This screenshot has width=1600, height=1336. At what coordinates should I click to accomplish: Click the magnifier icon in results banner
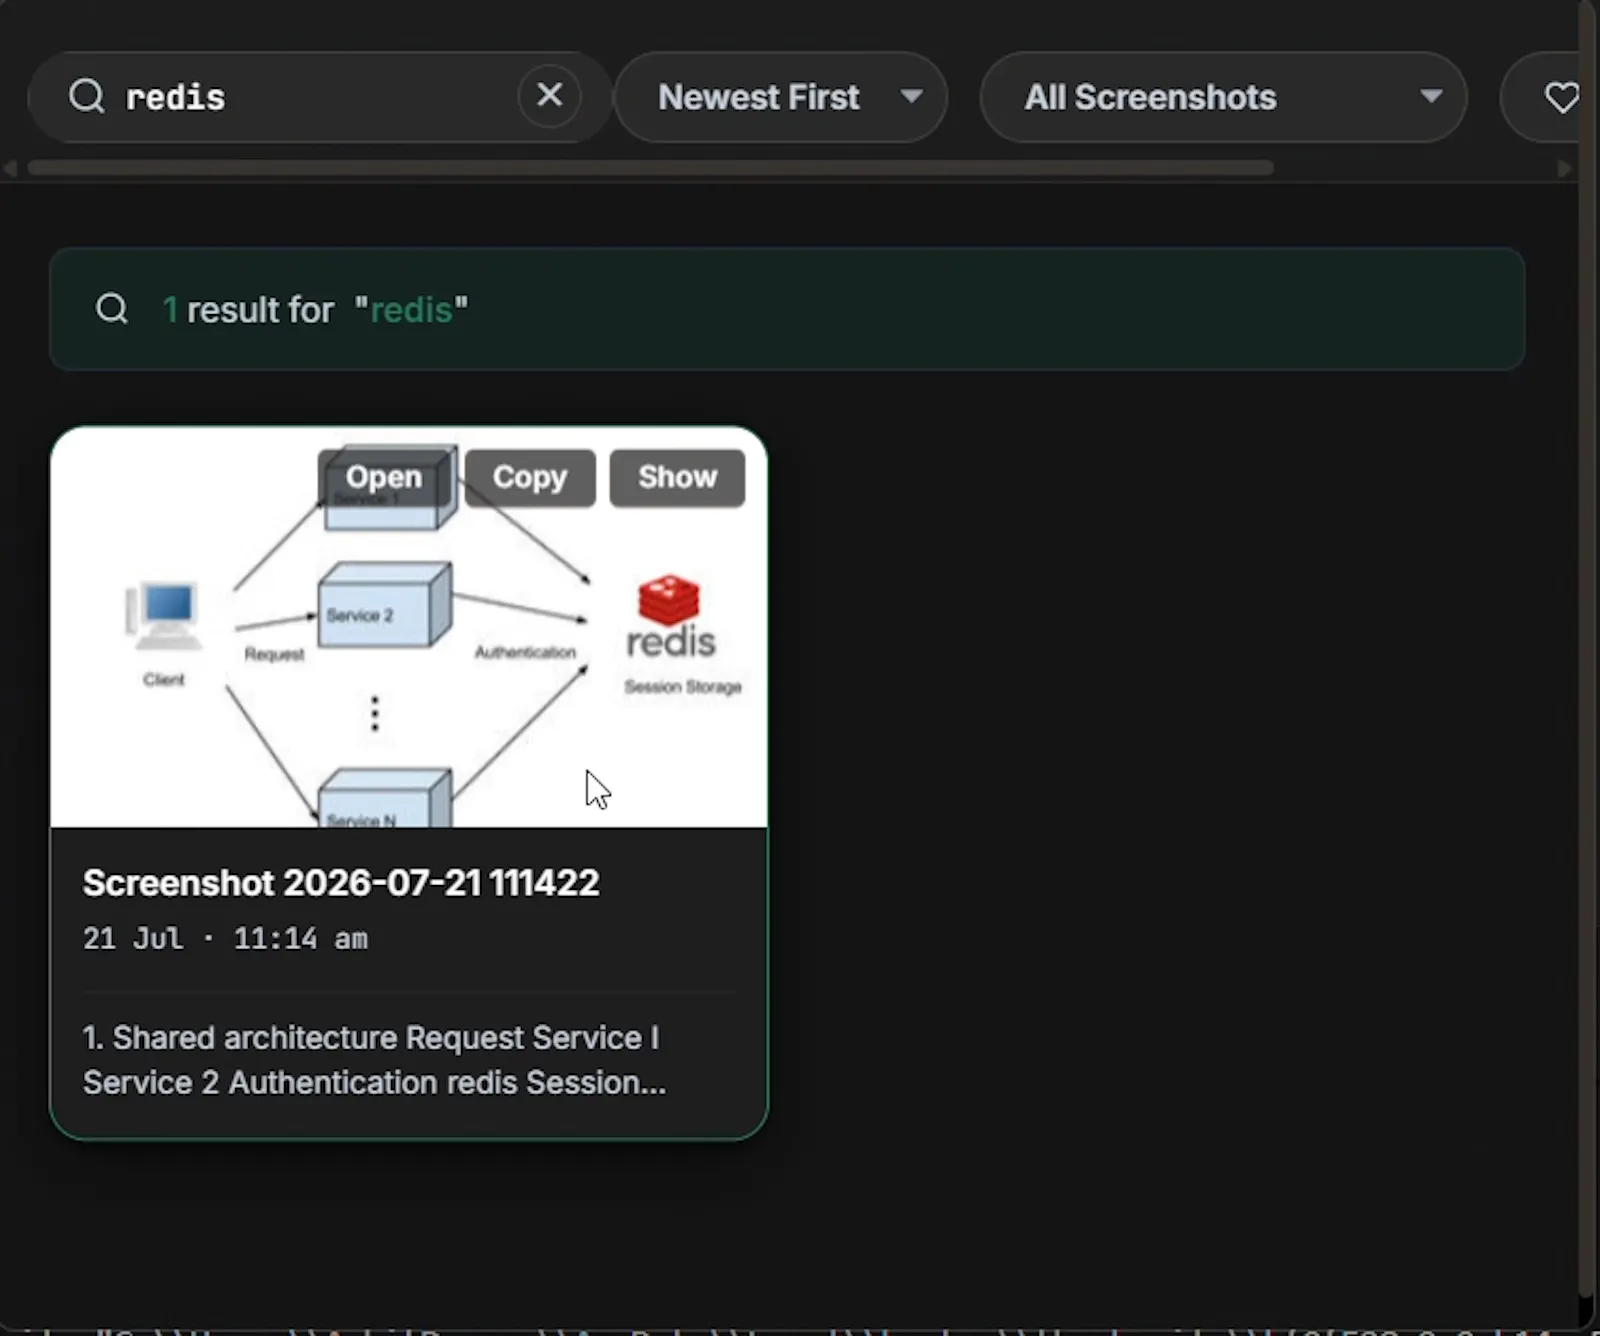(x=112, y=309)
